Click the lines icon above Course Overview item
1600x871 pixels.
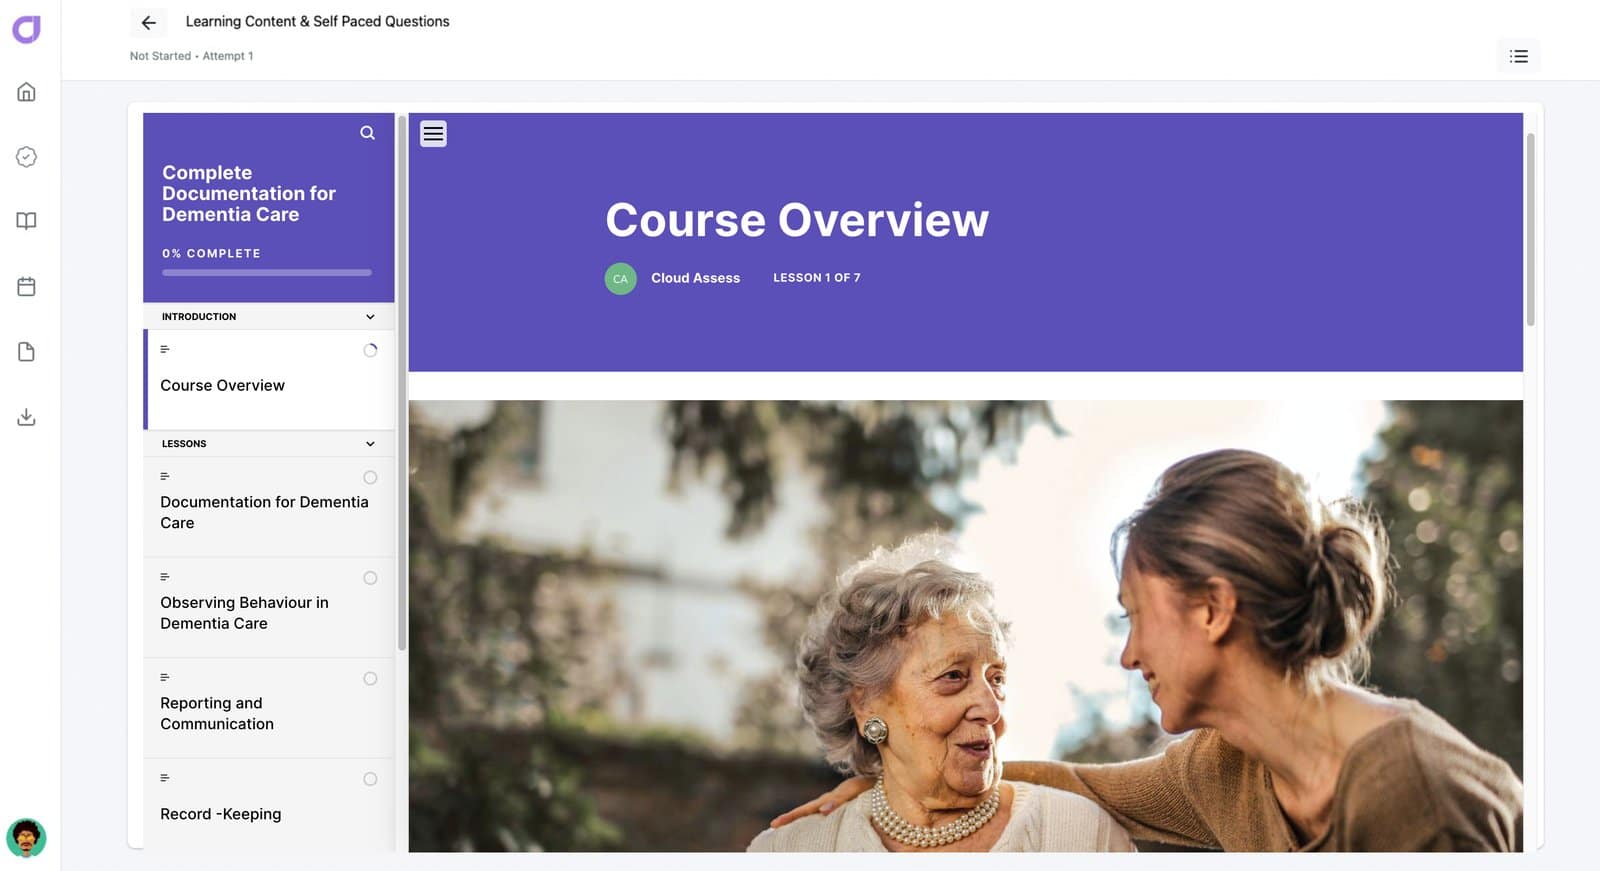click(x=165, y=349)
